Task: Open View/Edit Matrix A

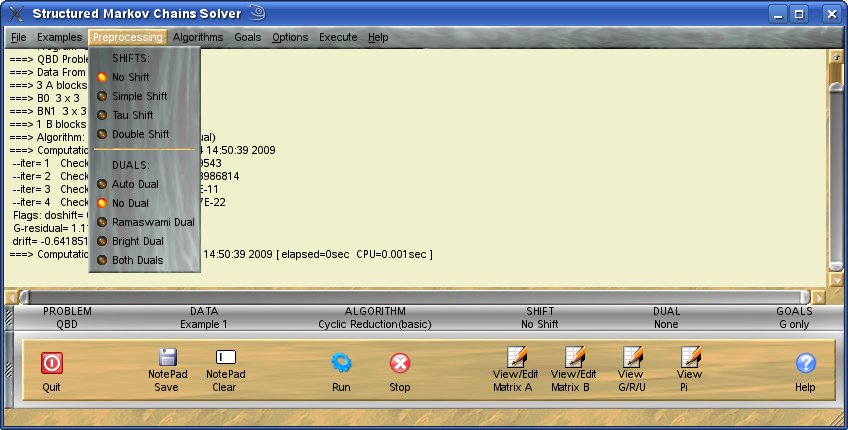Action: 516,357
